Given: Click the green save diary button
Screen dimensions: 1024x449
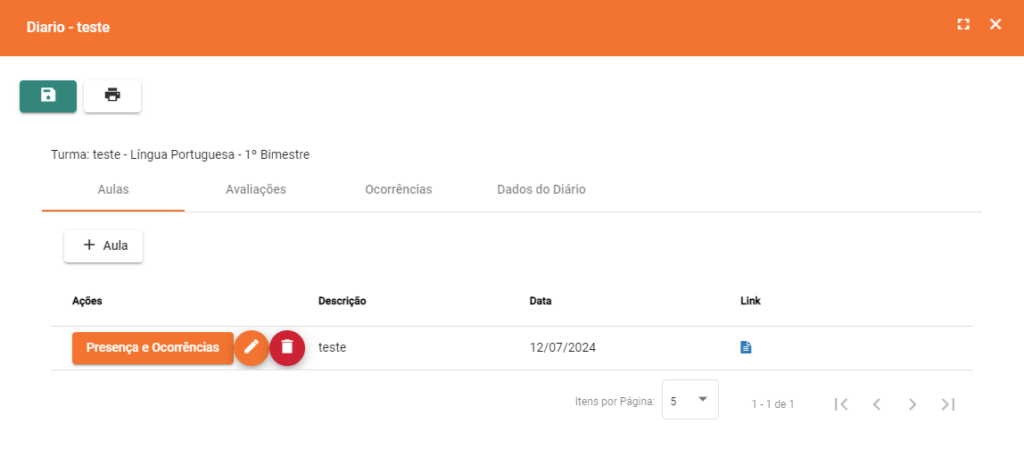Looking at the screenshot, I should [x=48, y=96].
